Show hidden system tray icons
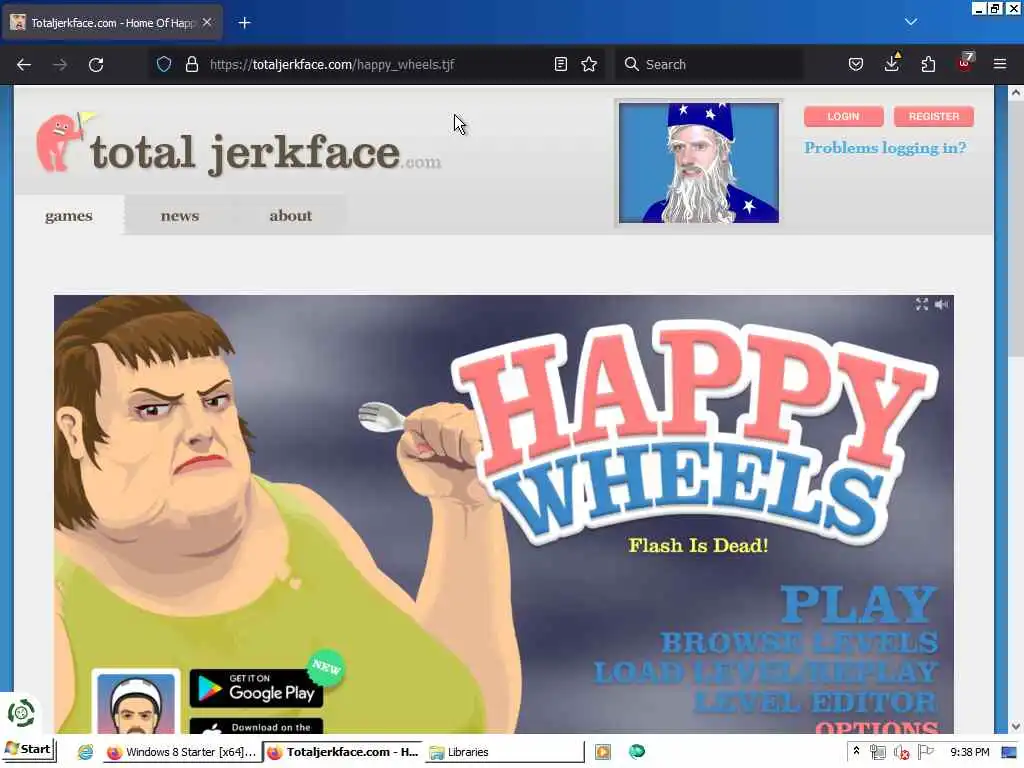 (856, 752)
